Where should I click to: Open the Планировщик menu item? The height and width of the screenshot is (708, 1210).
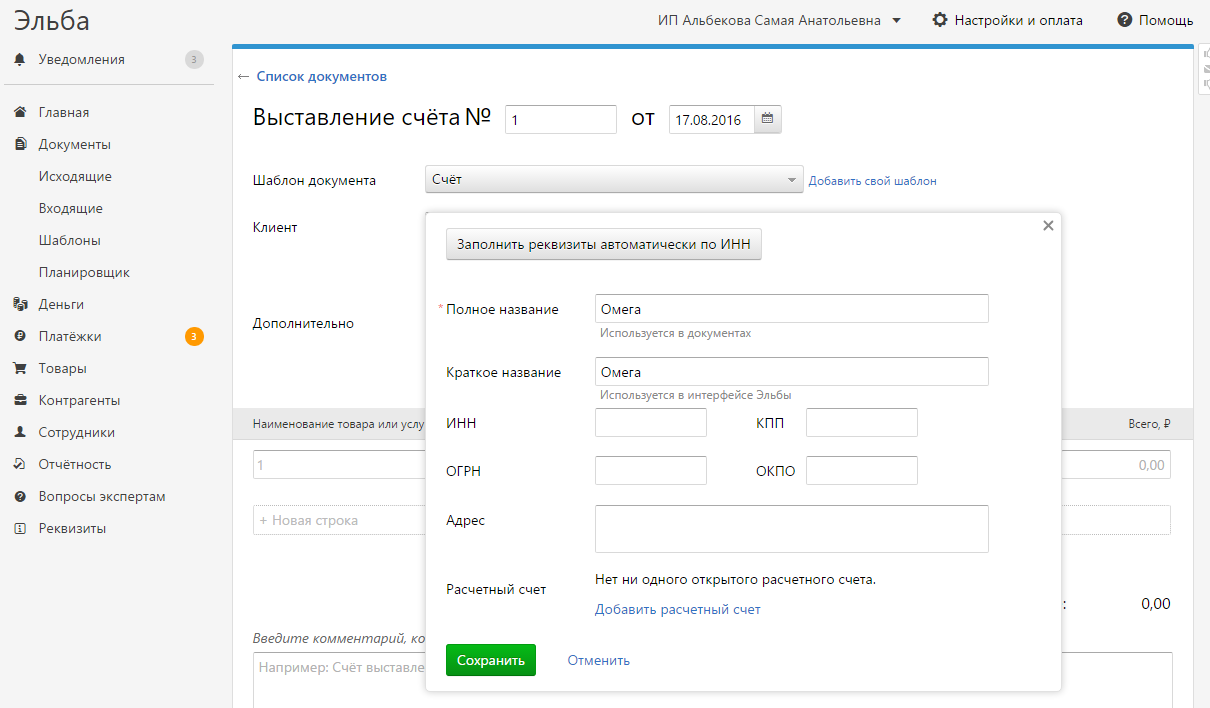pos(84,272)
